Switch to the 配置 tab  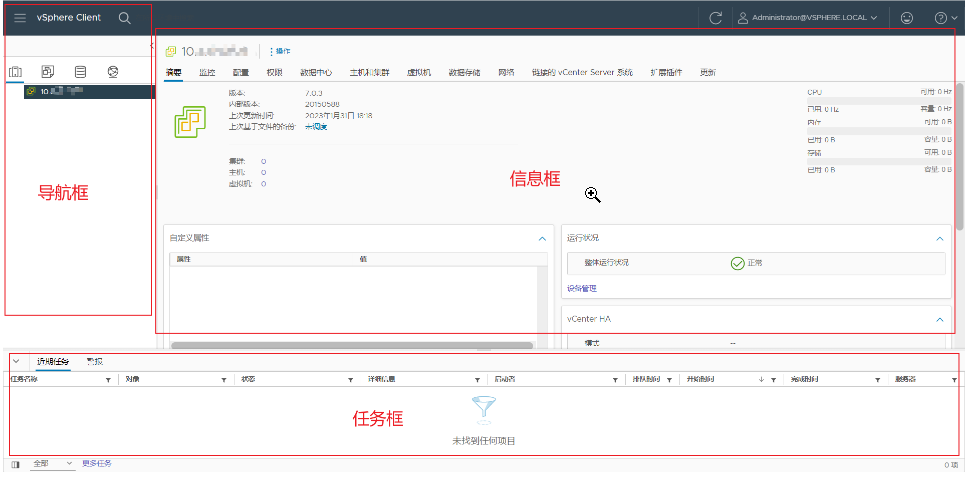point(241,72)
